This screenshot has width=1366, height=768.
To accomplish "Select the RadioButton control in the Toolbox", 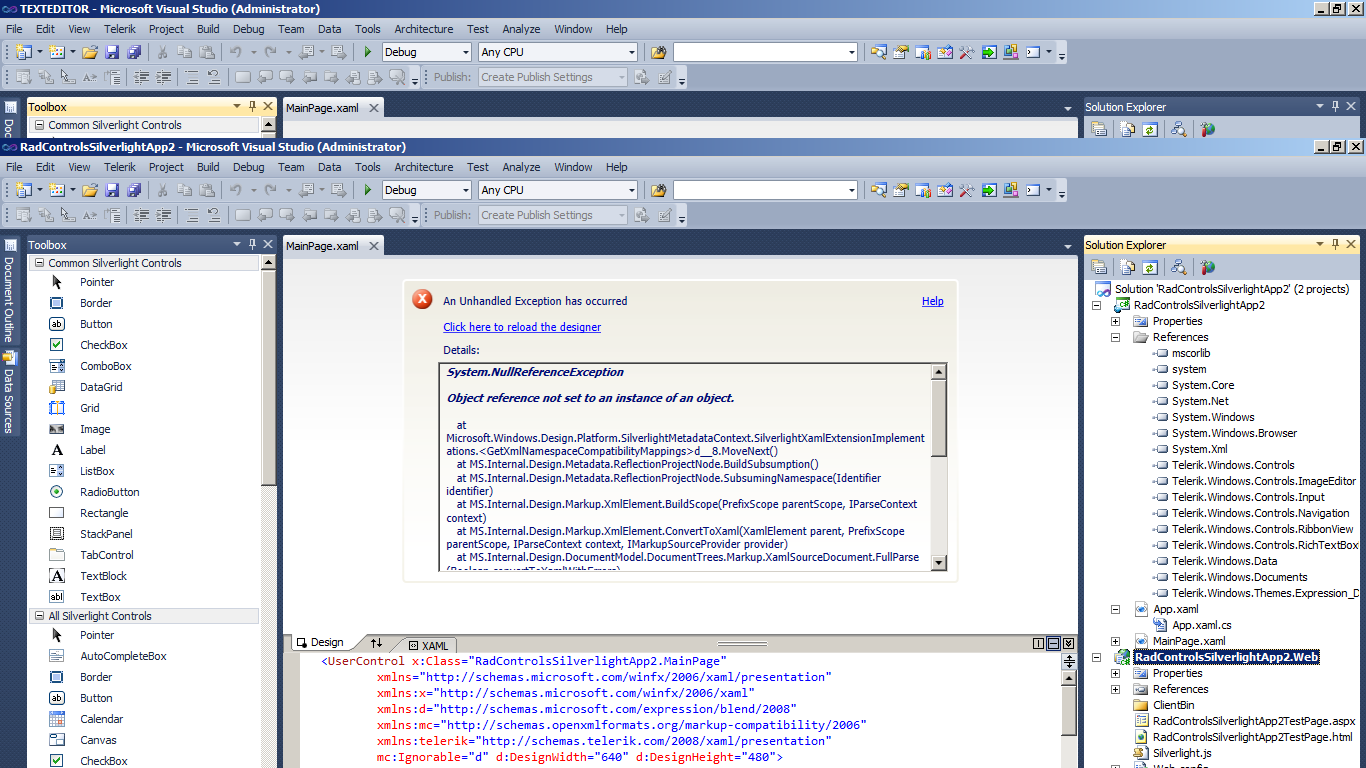I will [110, 492].
